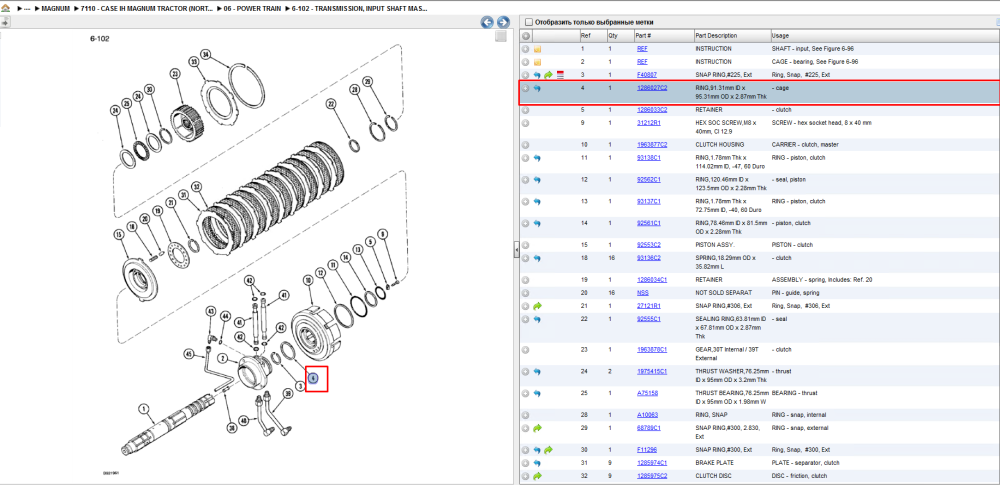Open part link A10063
The height and width of the screenshot is (485, 1000).
647,415
